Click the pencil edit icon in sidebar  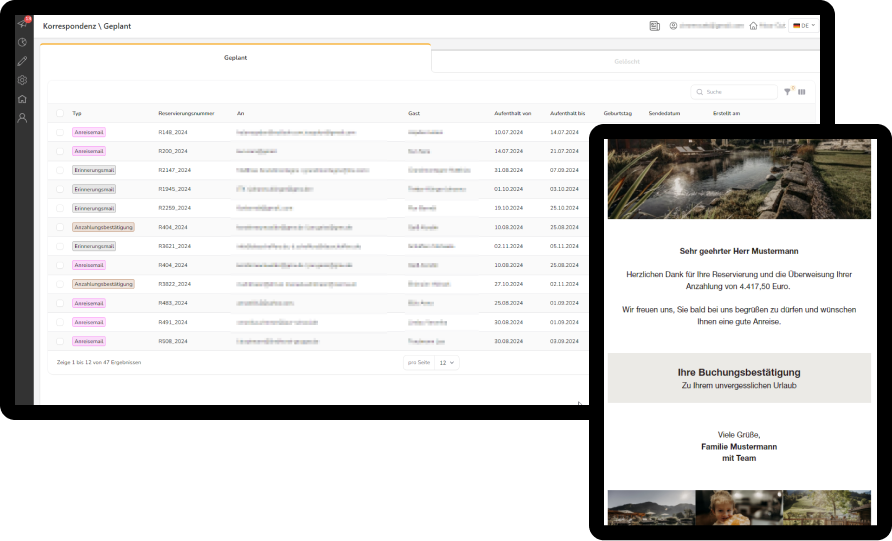point(22,61)
